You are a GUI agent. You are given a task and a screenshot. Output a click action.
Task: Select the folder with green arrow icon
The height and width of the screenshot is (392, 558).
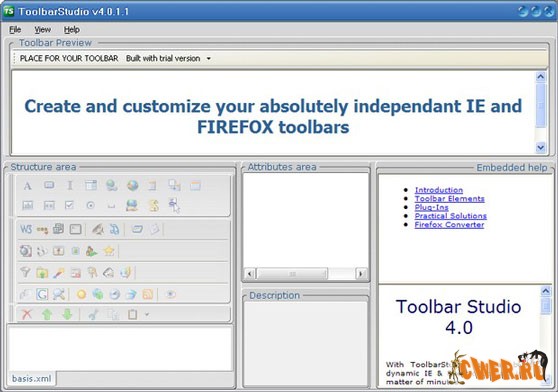tap(42, 273)
